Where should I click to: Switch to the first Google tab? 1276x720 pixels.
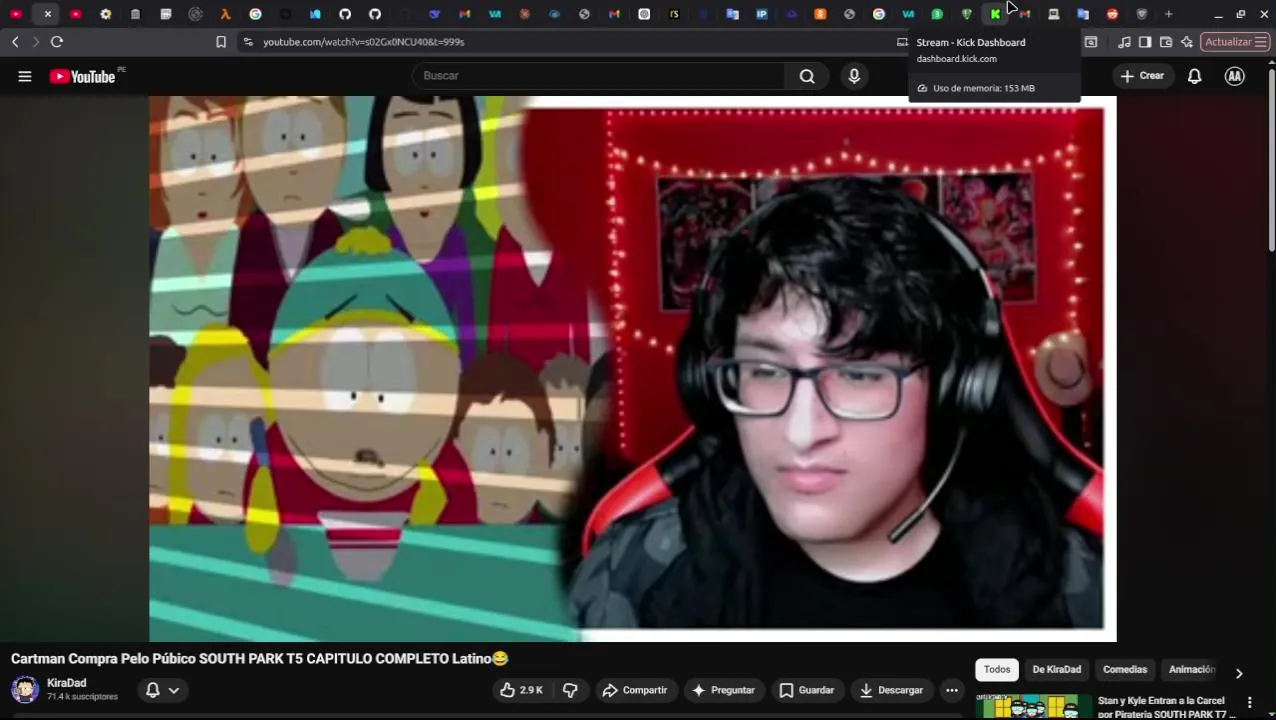(255, 14)
